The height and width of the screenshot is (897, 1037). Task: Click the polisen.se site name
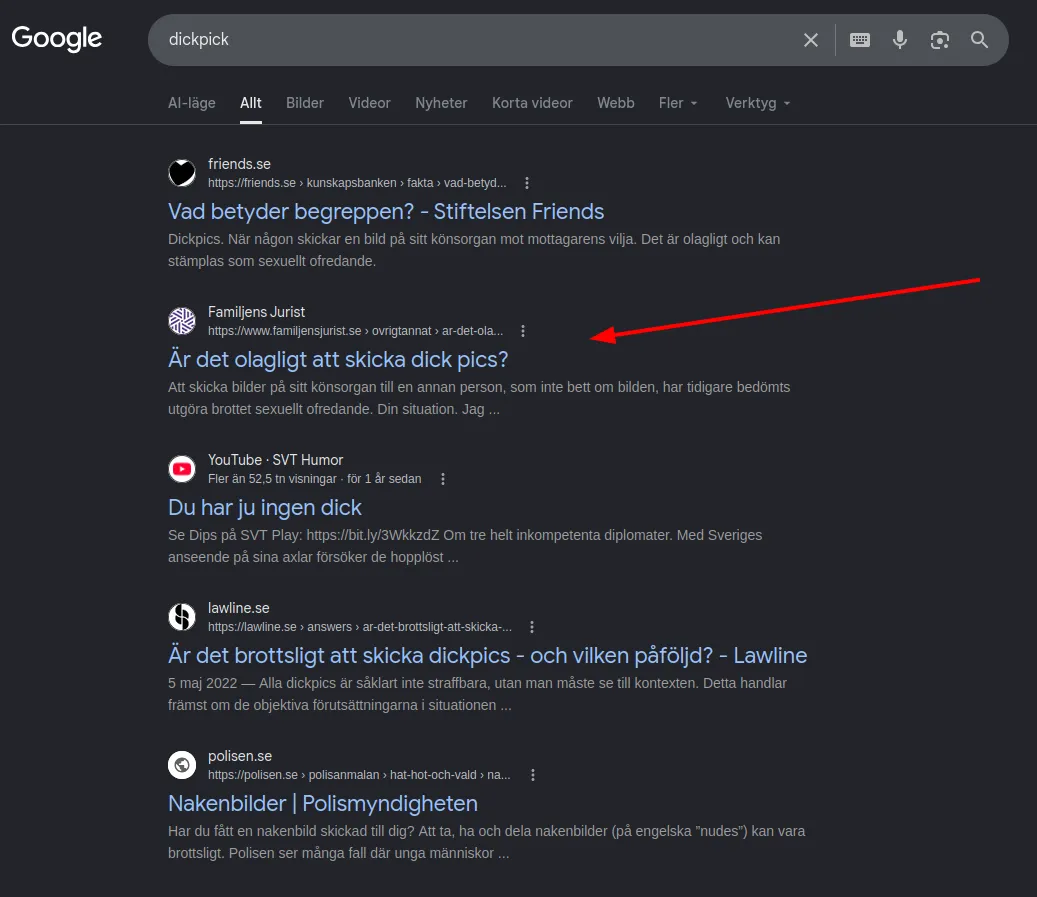coord(240,756)
